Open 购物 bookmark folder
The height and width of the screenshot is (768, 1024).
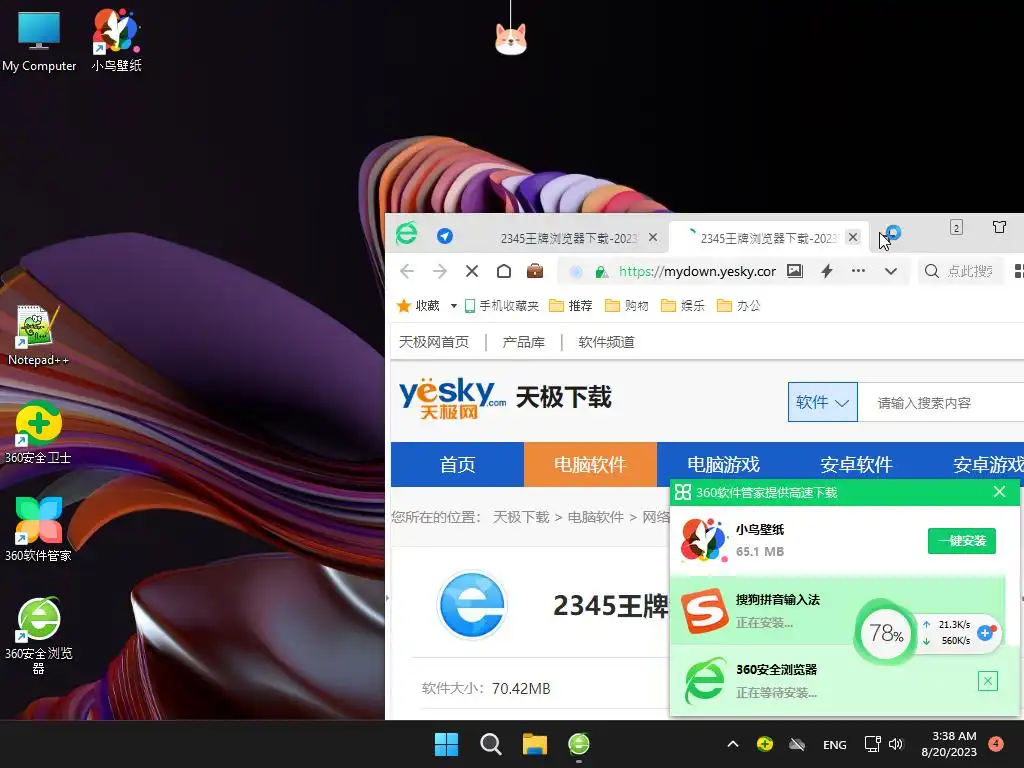pyautogui.click(x=627, y=306)
